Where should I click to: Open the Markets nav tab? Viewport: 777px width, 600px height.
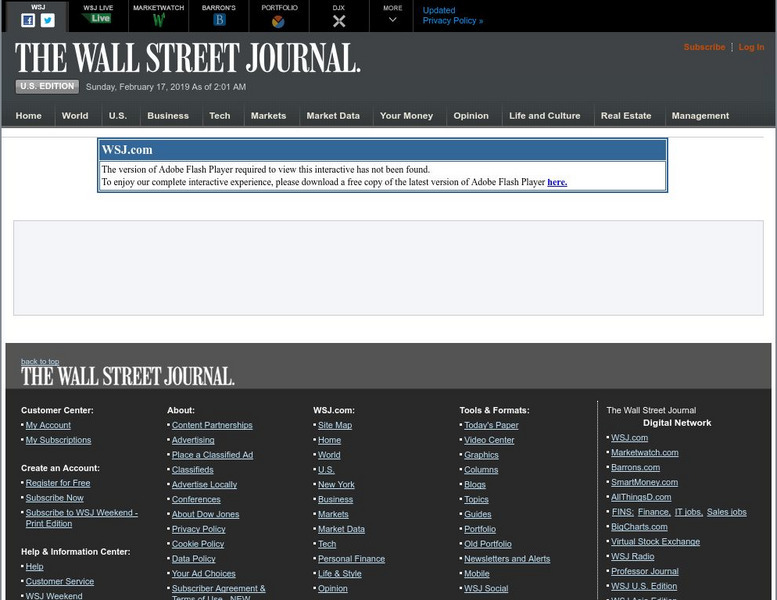[x=268, y=115]
